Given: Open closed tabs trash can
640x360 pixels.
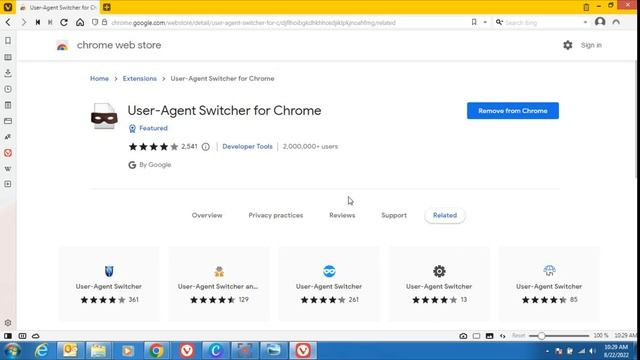Looking at the screenshot, I should coord(586,7).
